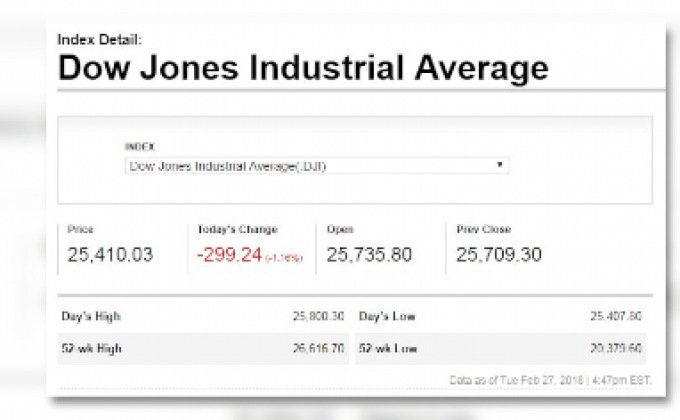
Task: Click the Day's High value 25,800.30
Action: pyautogui.click(x=318, y=316)
